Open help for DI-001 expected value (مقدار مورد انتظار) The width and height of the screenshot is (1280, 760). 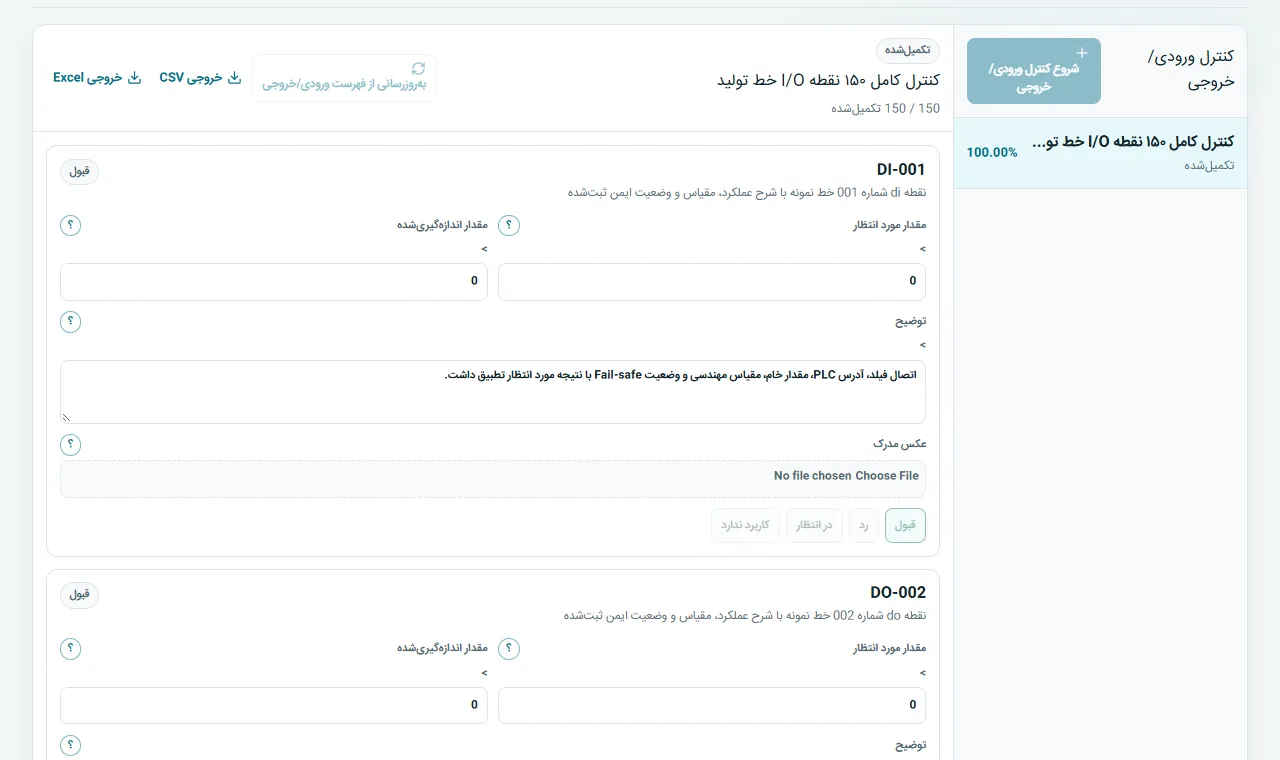(509, 225)
